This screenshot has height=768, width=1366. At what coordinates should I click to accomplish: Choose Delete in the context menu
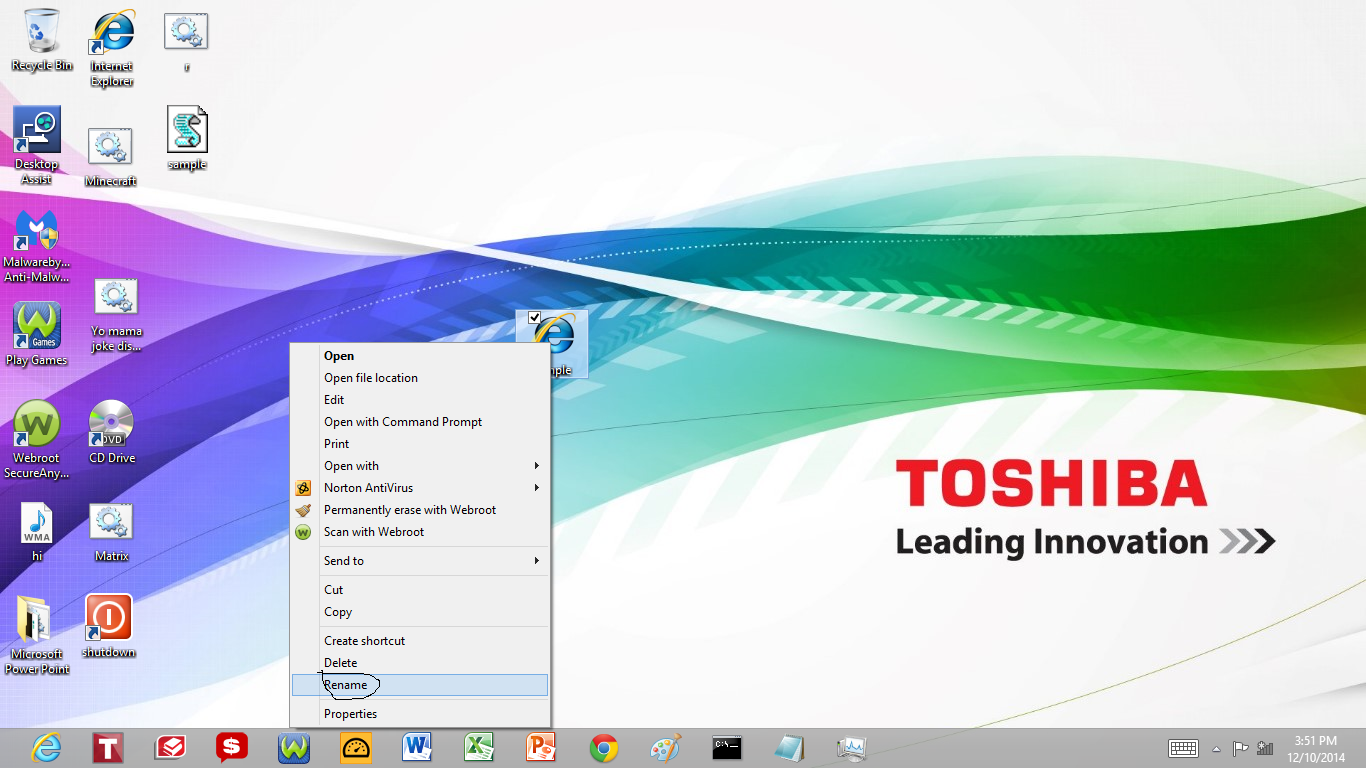(x=419, y=663)
